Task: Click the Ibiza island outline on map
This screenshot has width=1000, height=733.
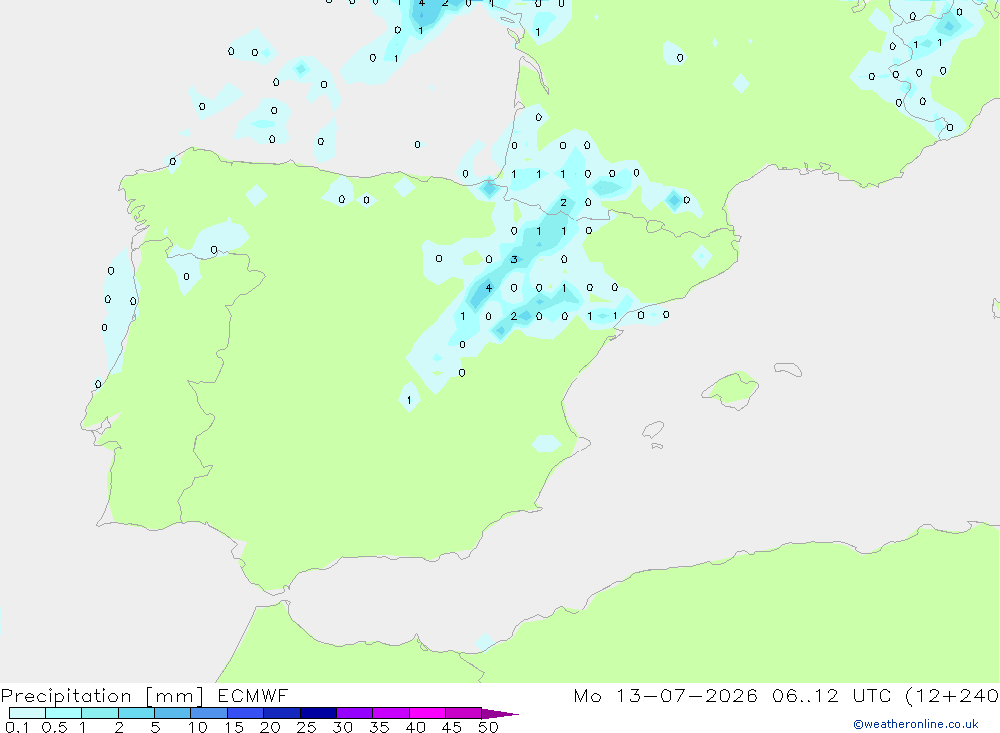Action: 653,430
